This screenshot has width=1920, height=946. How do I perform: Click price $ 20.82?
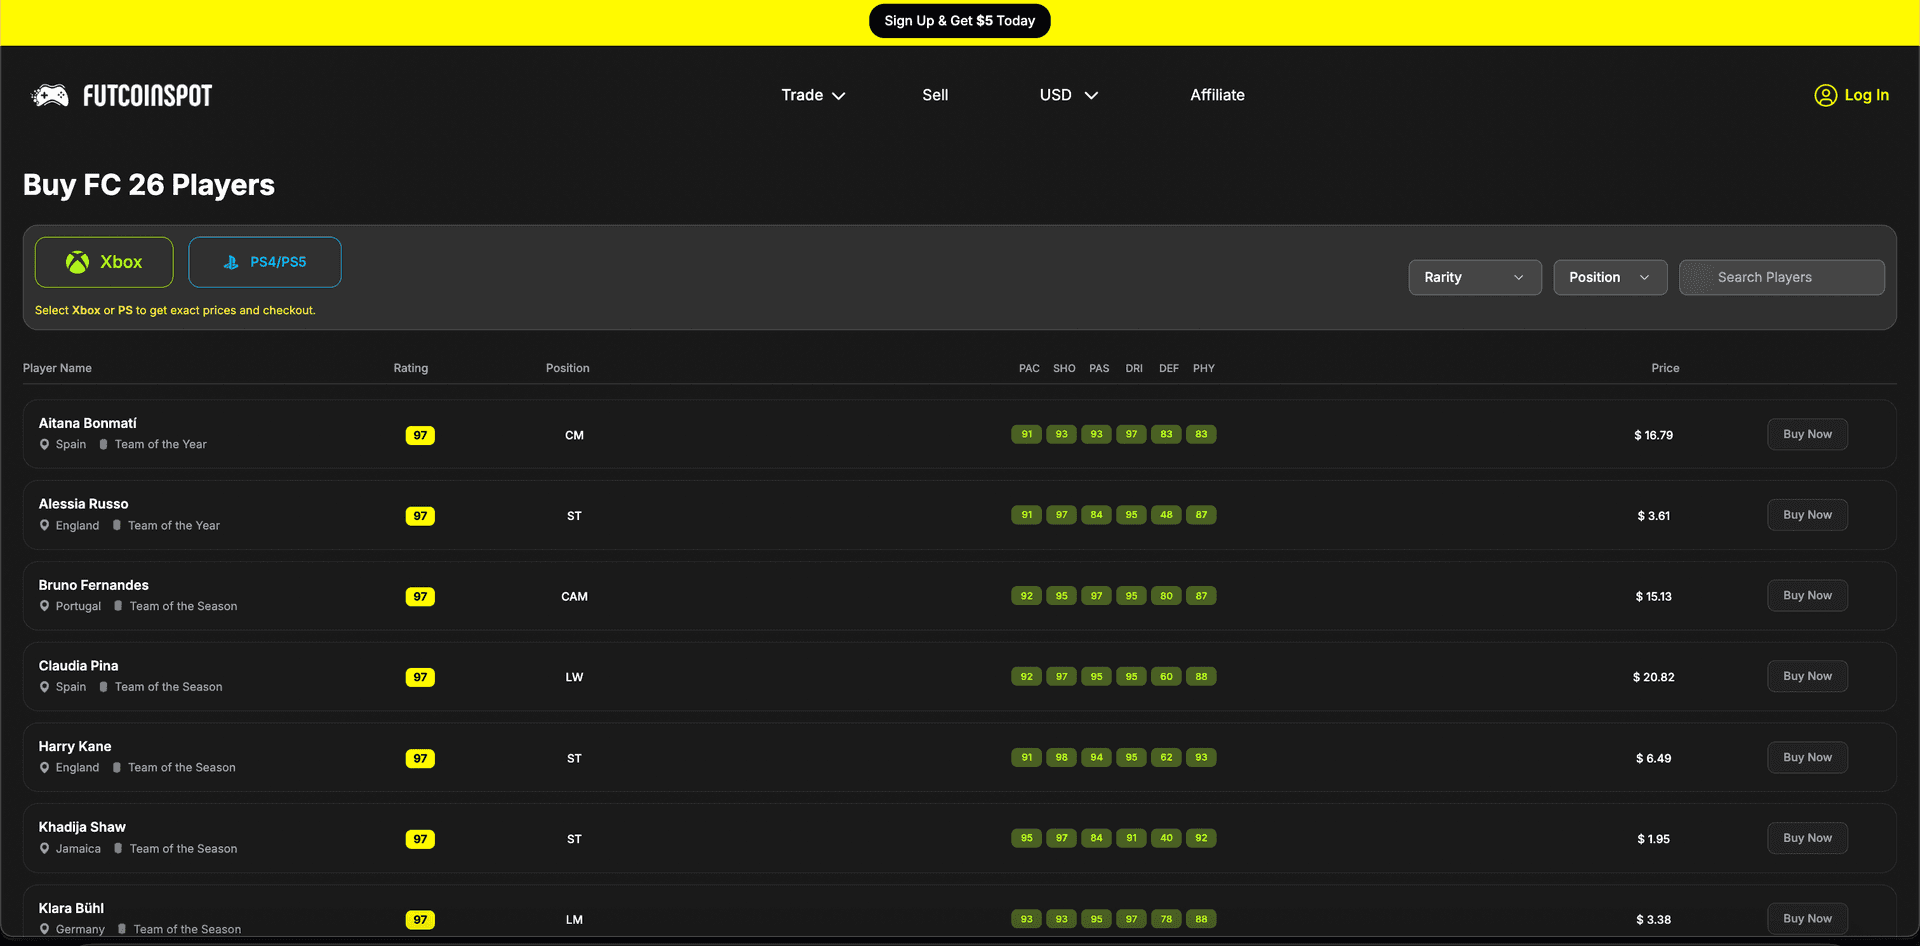[1654, 677]
